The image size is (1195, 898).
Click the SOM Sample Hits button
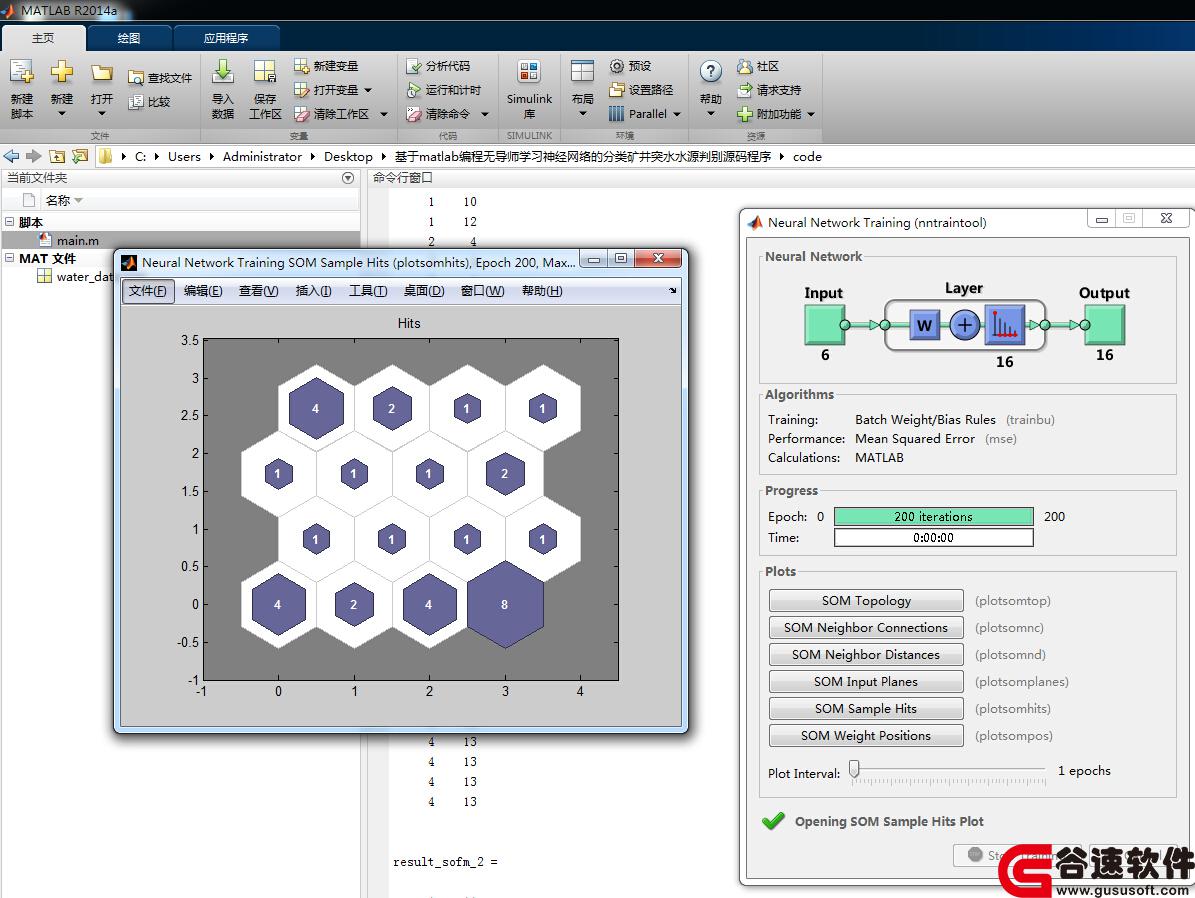(866, 709)
